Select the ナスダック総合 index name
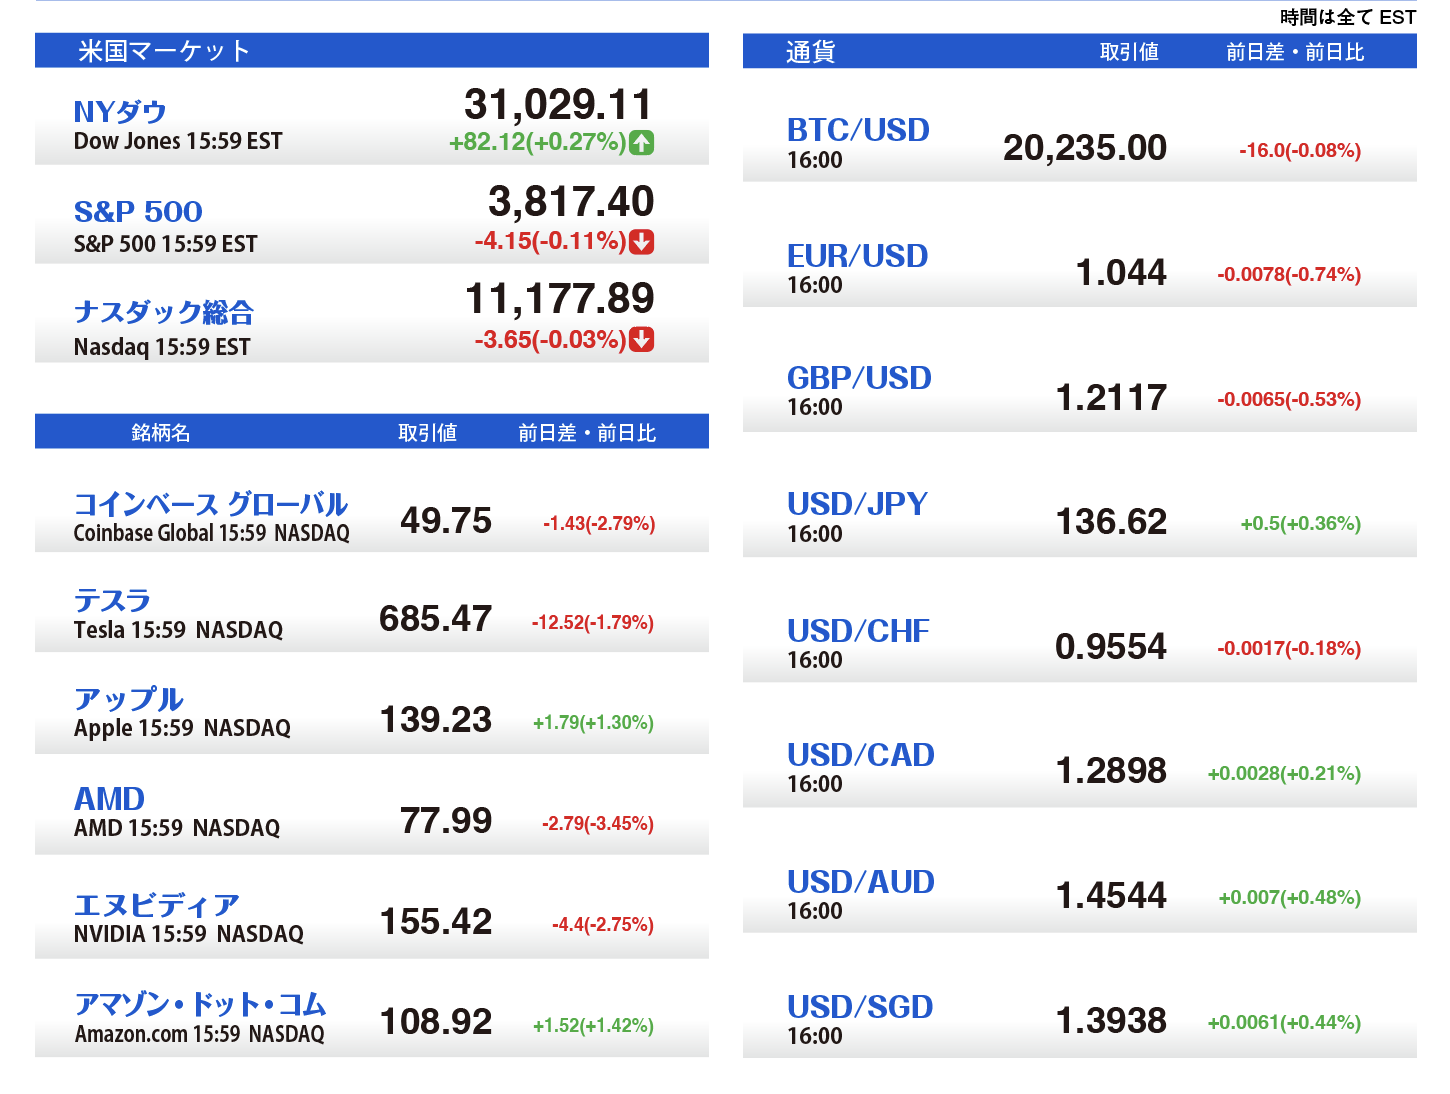The width and height of the screenshot is (1450, 1094). pos(164,313)
